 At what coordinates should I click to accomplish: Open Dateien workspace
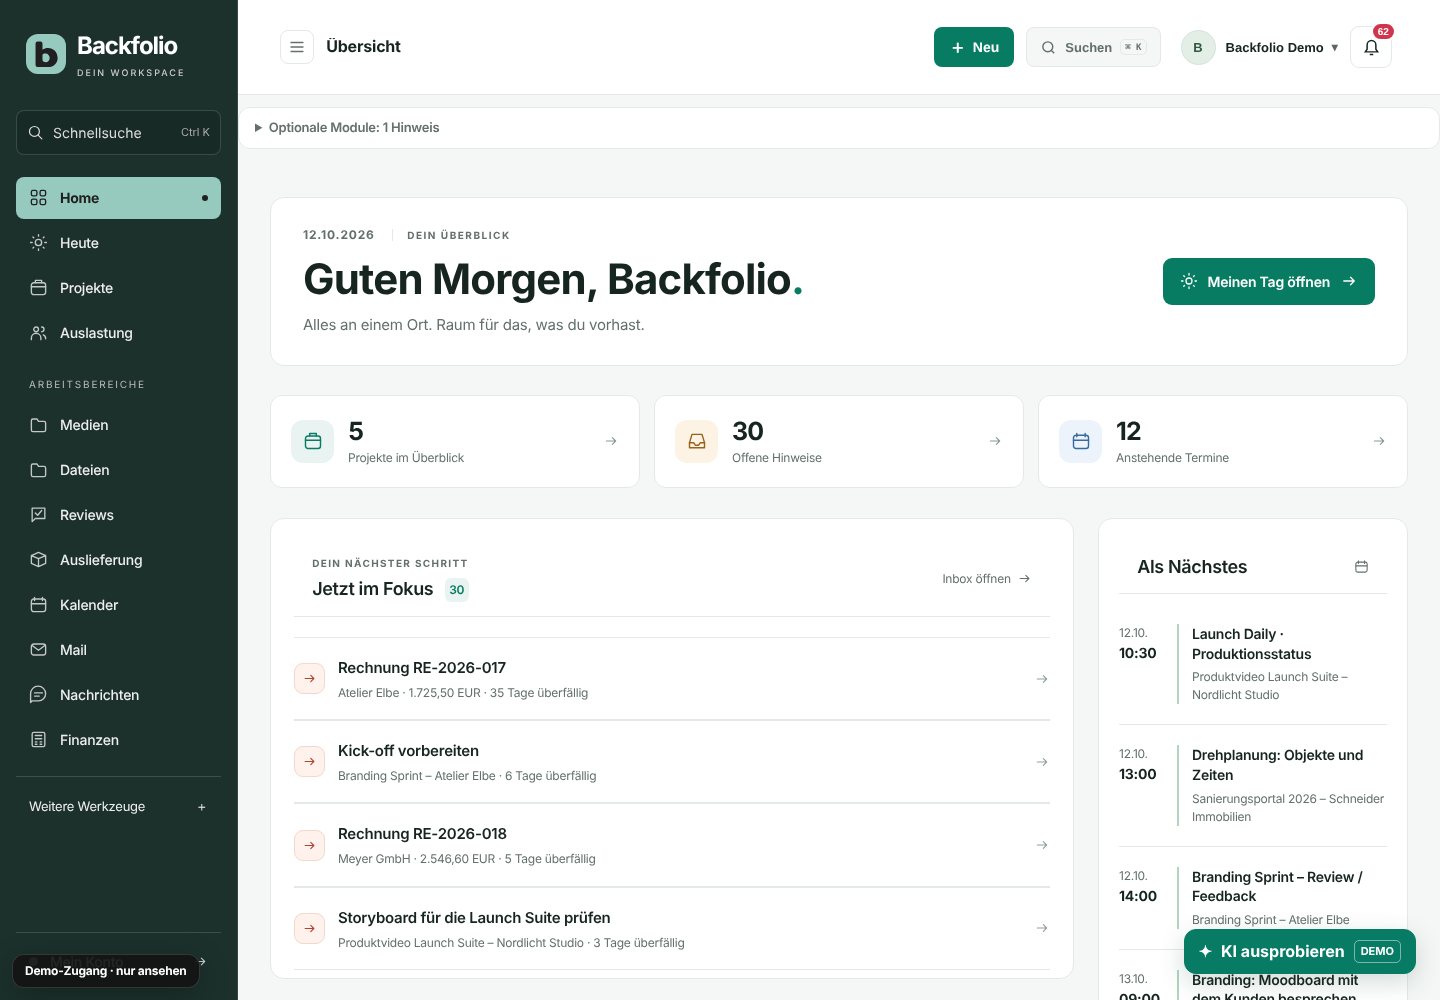(x=118, y=470)
